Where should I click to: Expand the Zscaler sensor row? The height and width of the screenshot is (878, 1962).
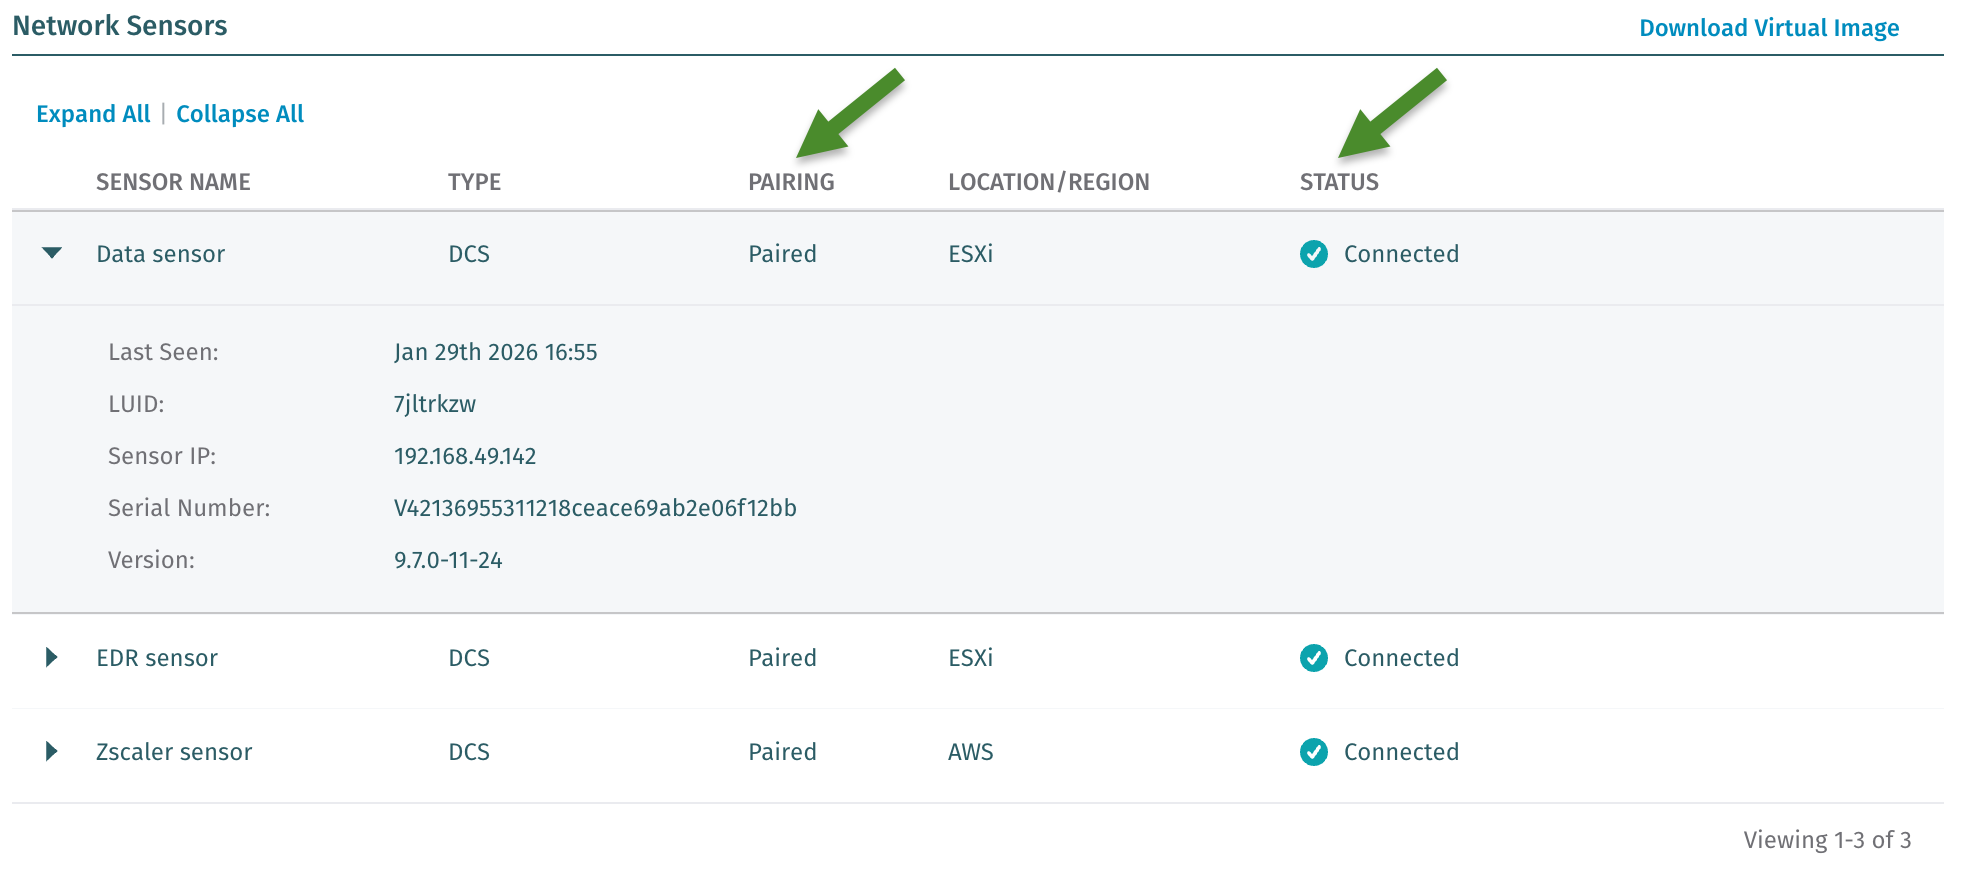coord(52,752)
